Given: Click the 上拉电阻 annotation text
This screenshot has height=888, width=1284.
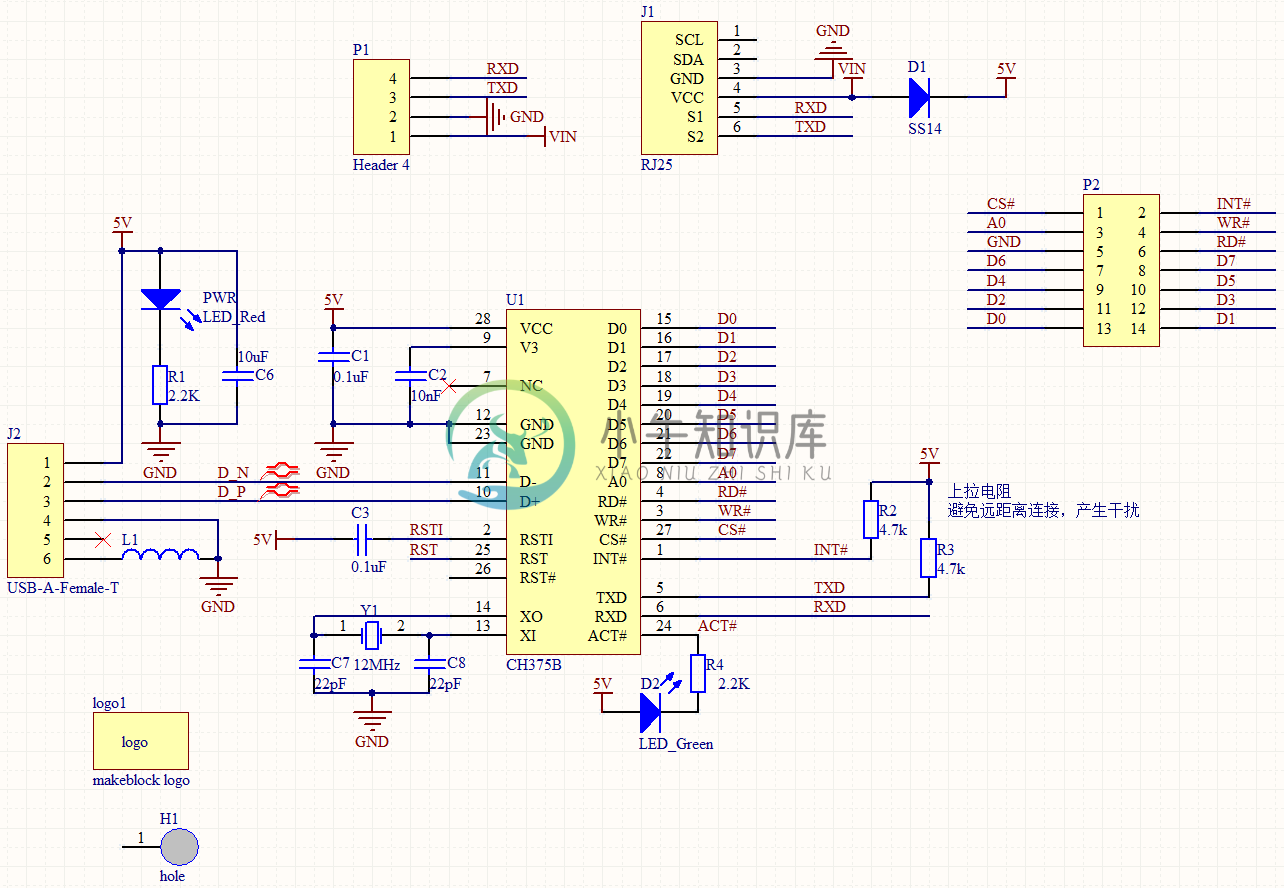Looking at the screenshot, I should click(979, 492).
